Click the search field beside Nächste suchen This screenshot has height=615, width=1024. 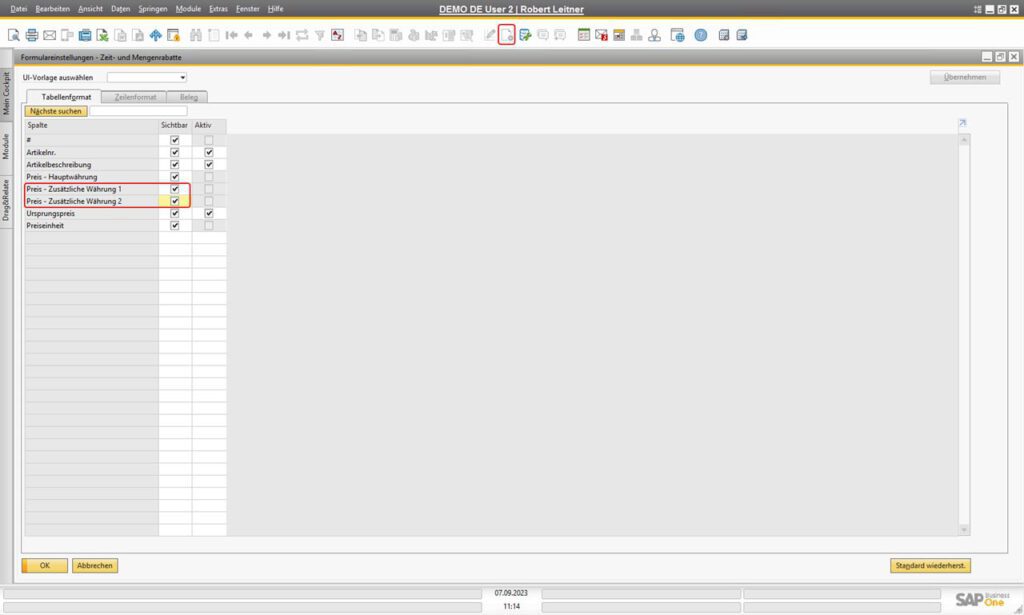tap(138, 112)
